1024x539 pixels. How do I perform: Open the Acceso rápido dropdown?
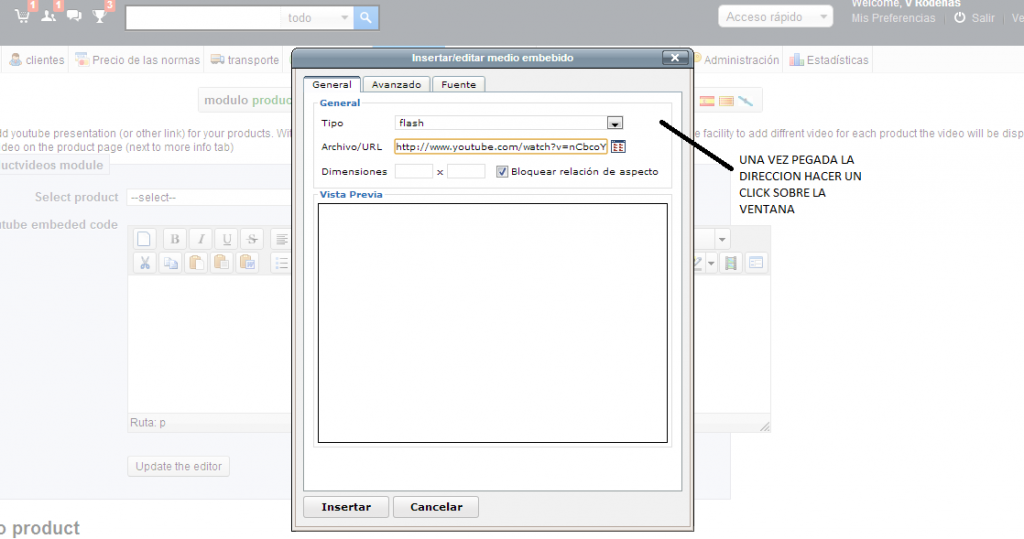pos(775,17)
